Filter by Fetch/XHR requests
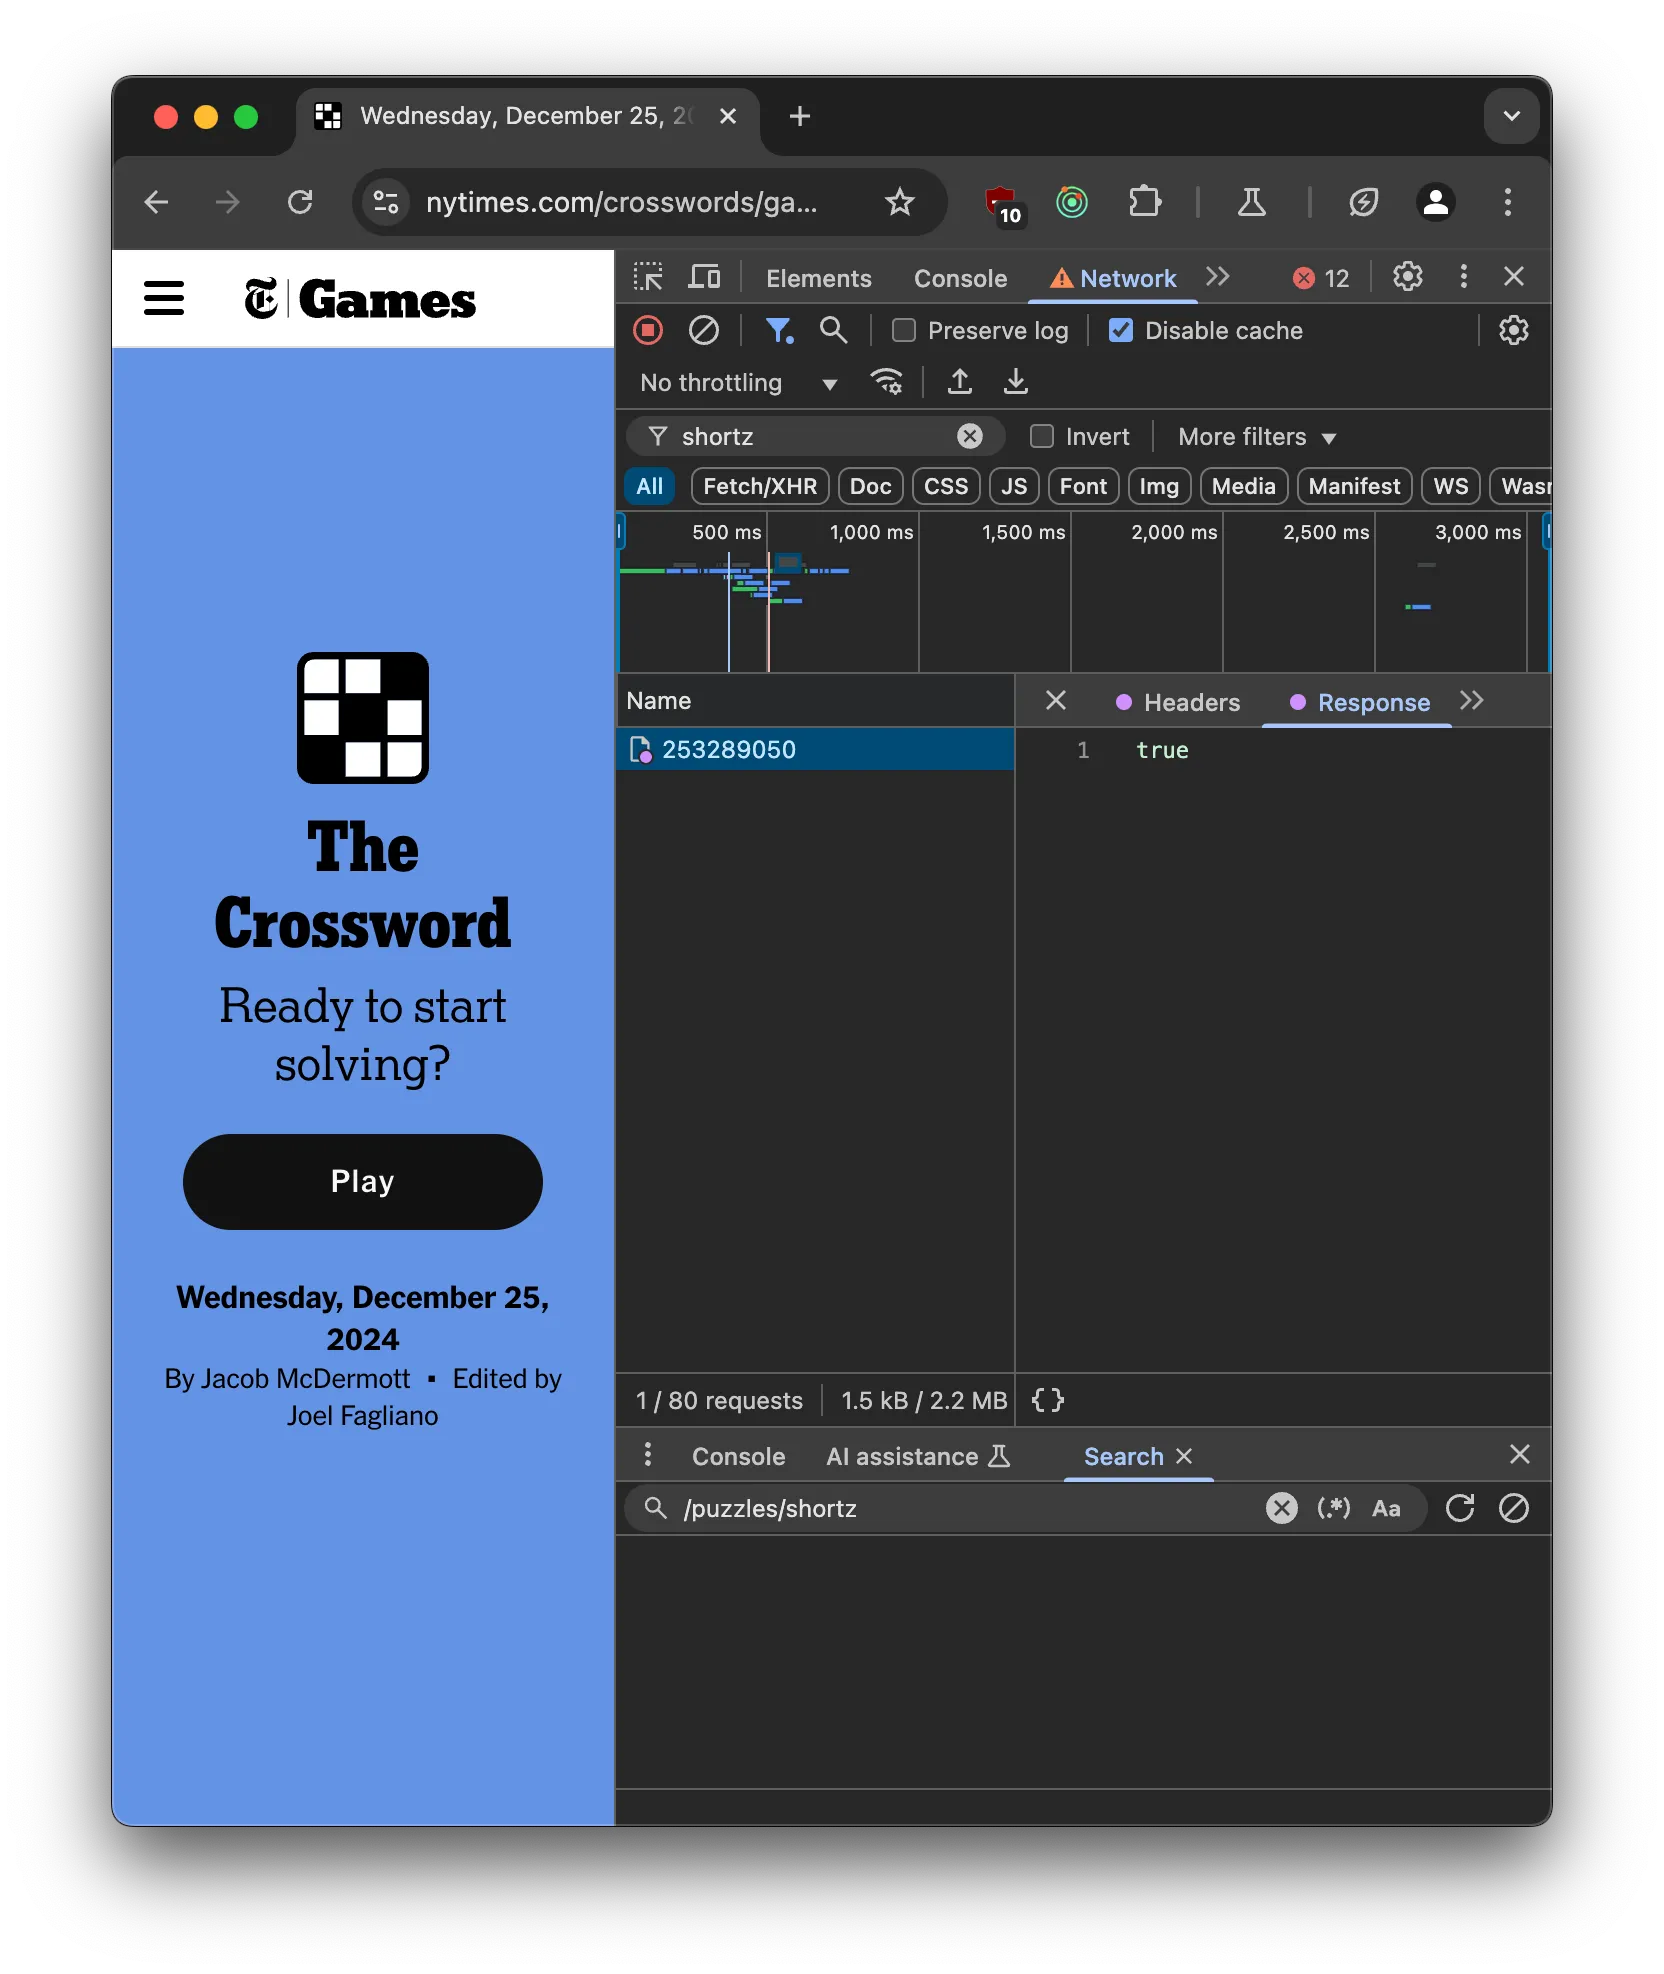Screen dimensions: 1664x1974 coord(760,486)
